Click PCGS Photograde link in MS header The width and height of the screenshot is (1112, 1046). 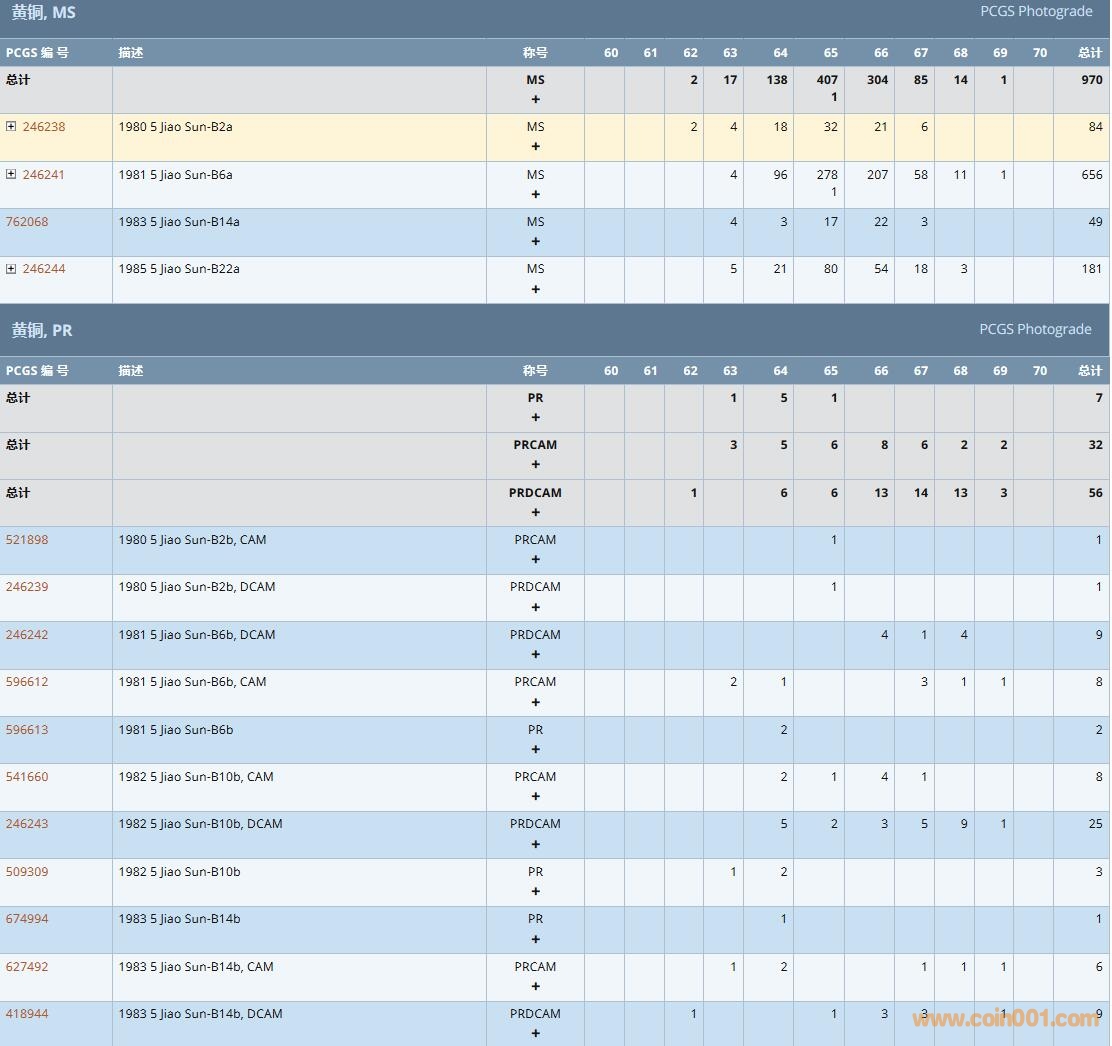tap(1036, 12)
